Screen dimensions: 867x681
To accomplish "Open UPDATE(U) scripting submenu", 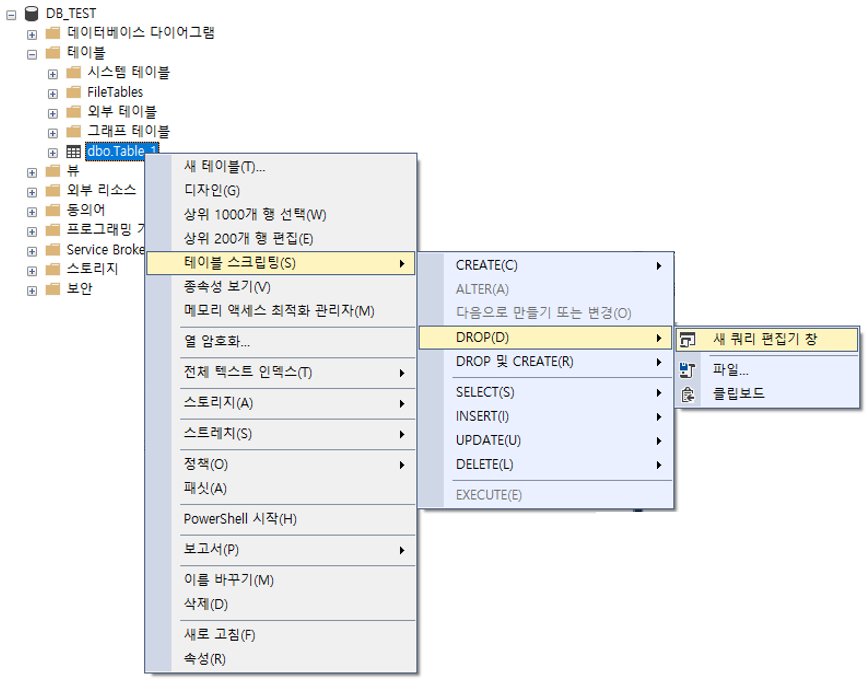I will tap(546, 441).
